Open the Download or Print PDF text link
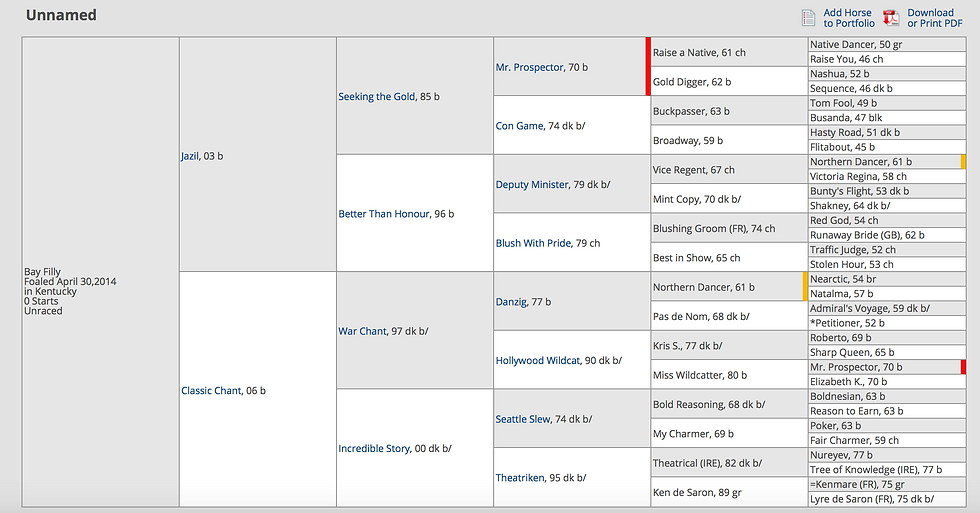 930,18
